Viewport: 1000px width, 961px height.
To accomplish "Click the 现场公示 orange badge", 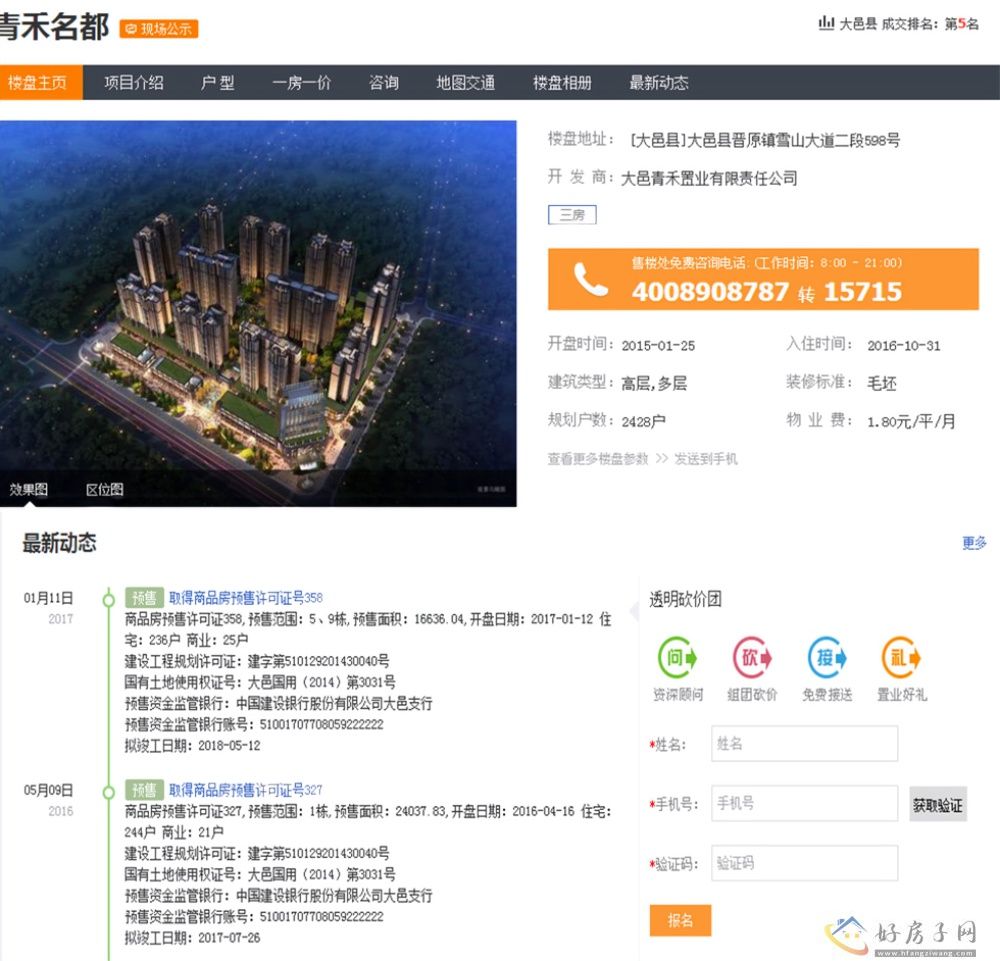I will 159,29.
